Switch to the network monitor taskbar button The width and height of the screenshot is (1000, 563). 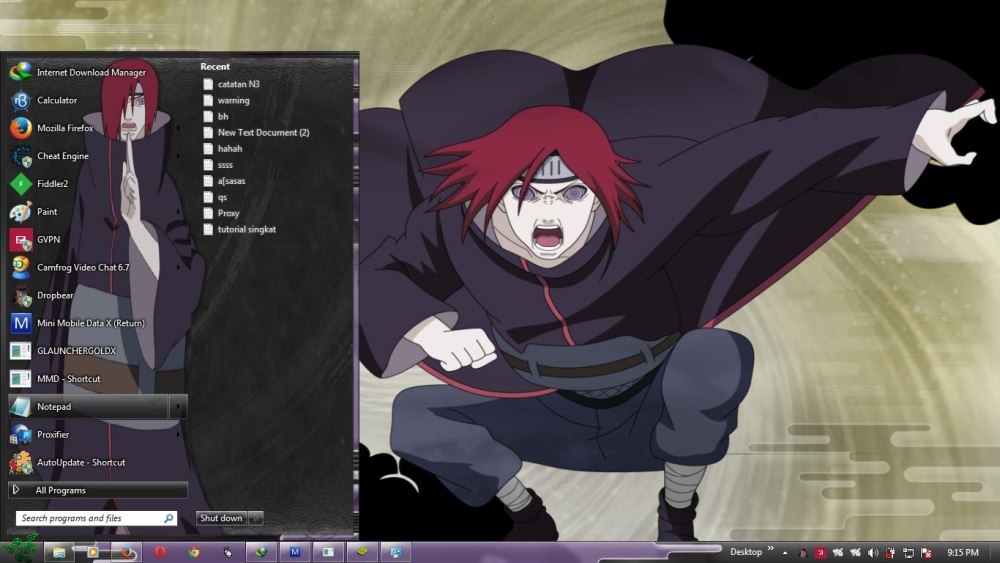(x=395, y=552)
